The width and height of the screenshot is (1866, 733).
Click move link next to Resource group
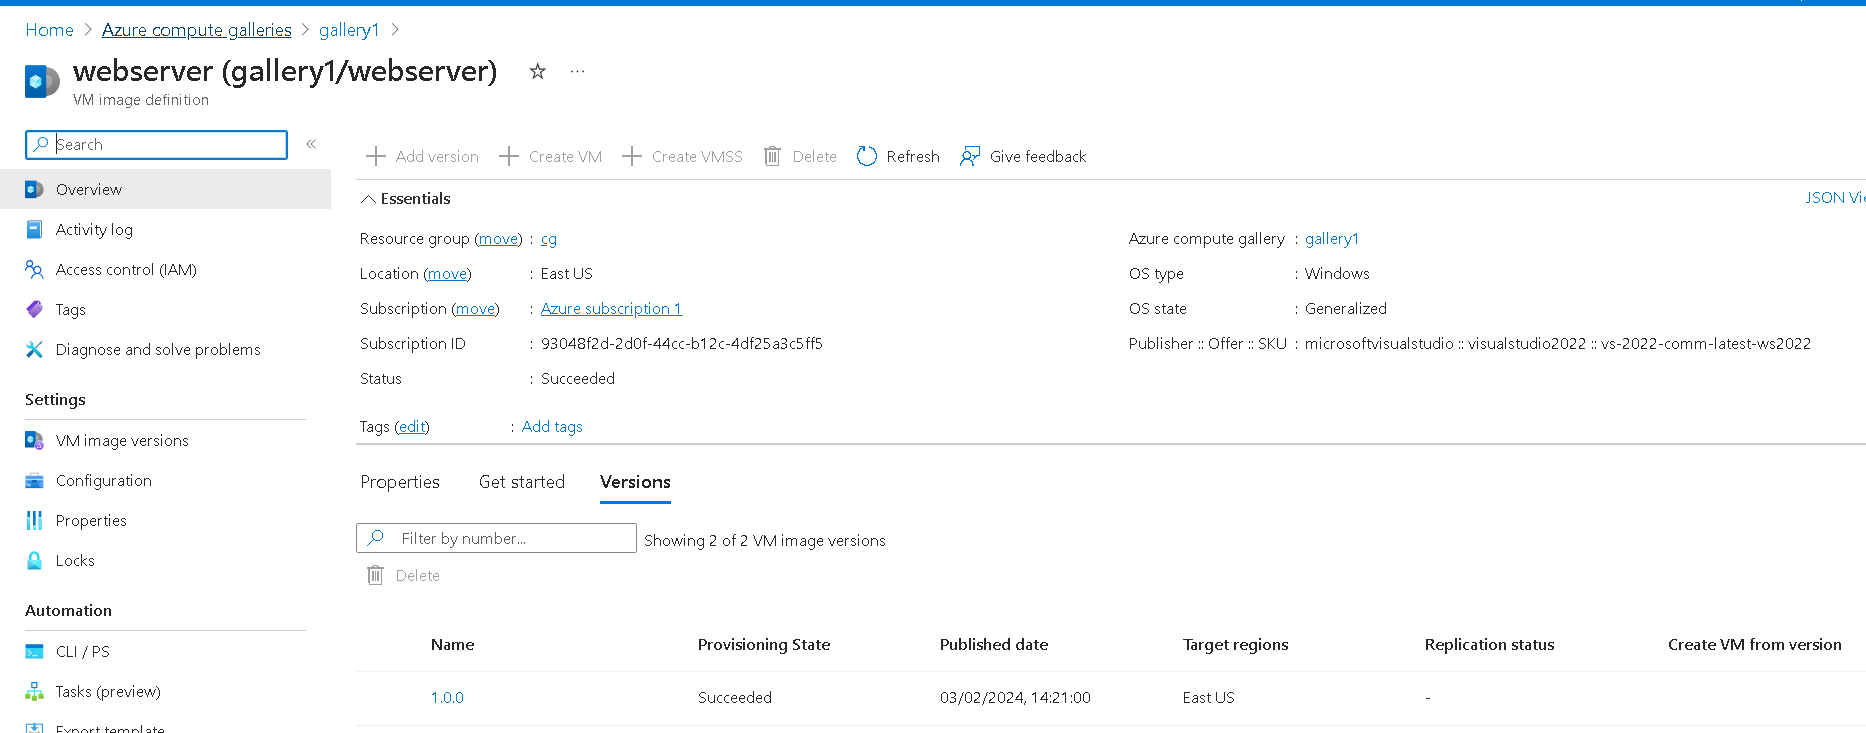click(x=498, y=238)
